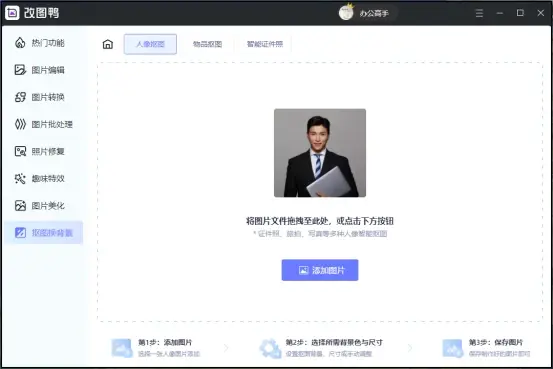This screenshot has width=553, height=369.
Task: Open the hamburger menu in title bar
Action: 479,13
